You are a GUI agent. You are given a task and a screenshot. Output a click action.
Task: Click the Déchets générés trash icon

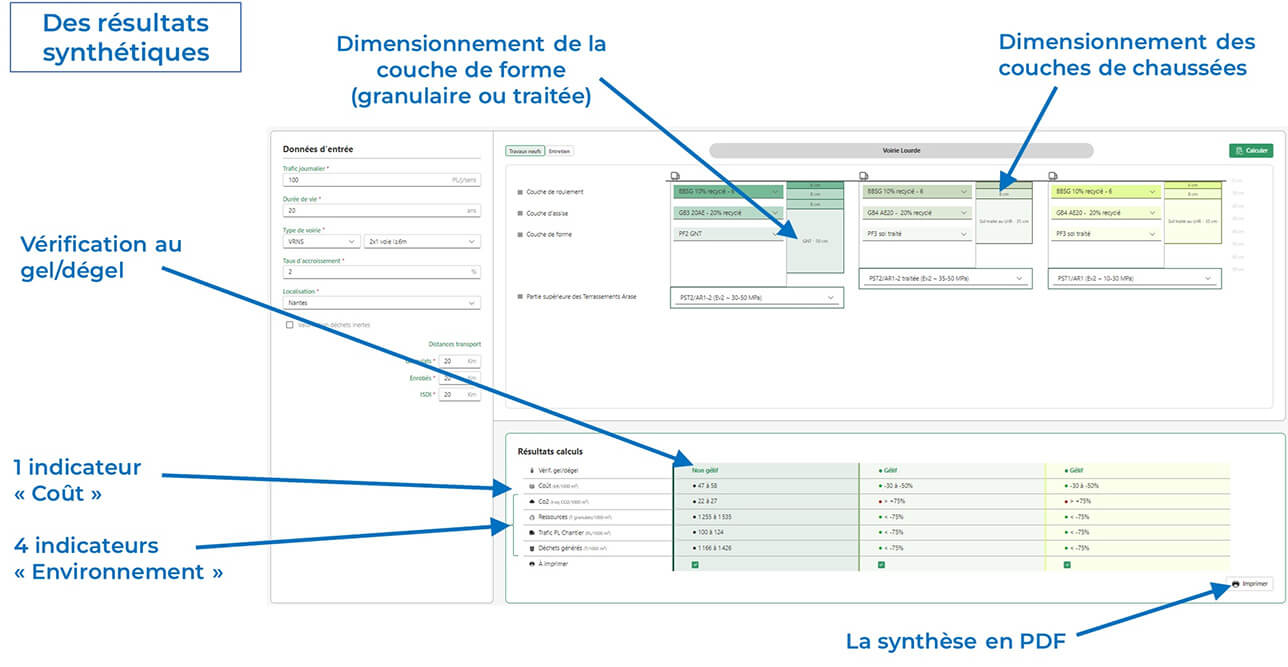(531, 548)
